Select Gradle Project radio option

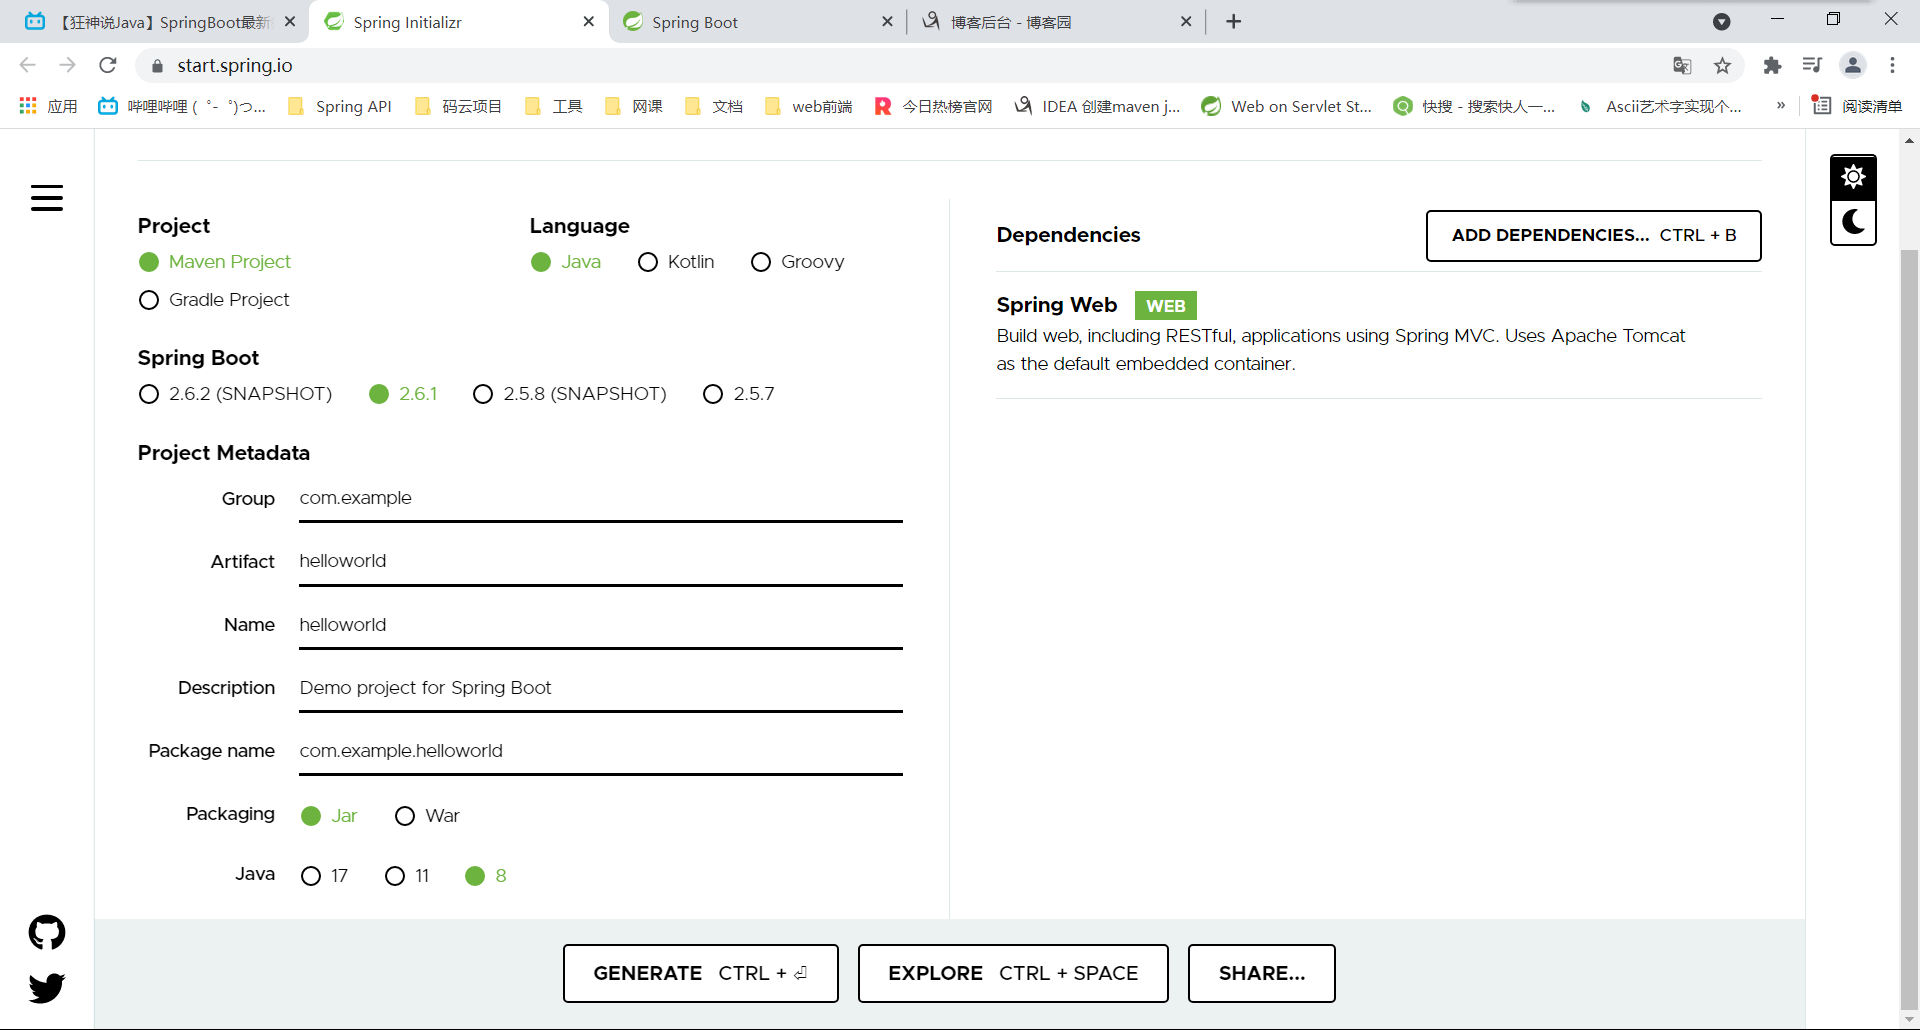pos(214,300)
